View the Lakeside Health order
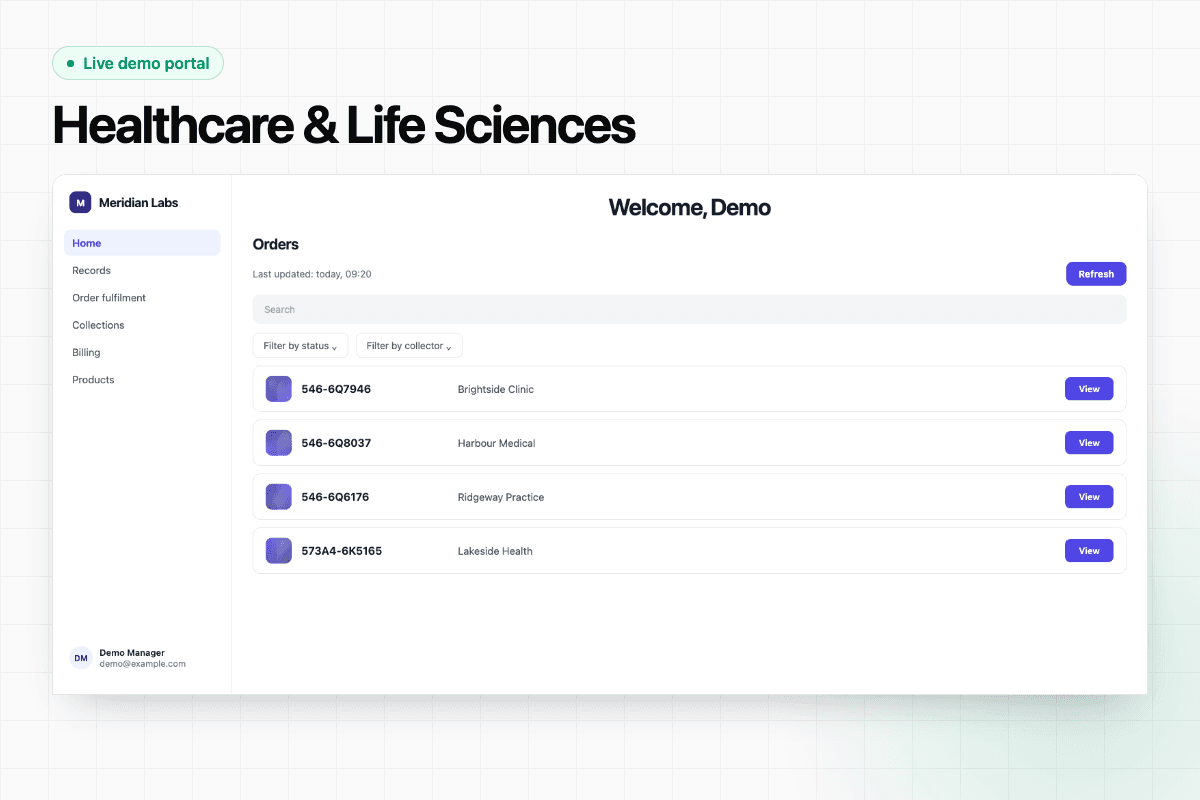 [x=1089, y=551]
